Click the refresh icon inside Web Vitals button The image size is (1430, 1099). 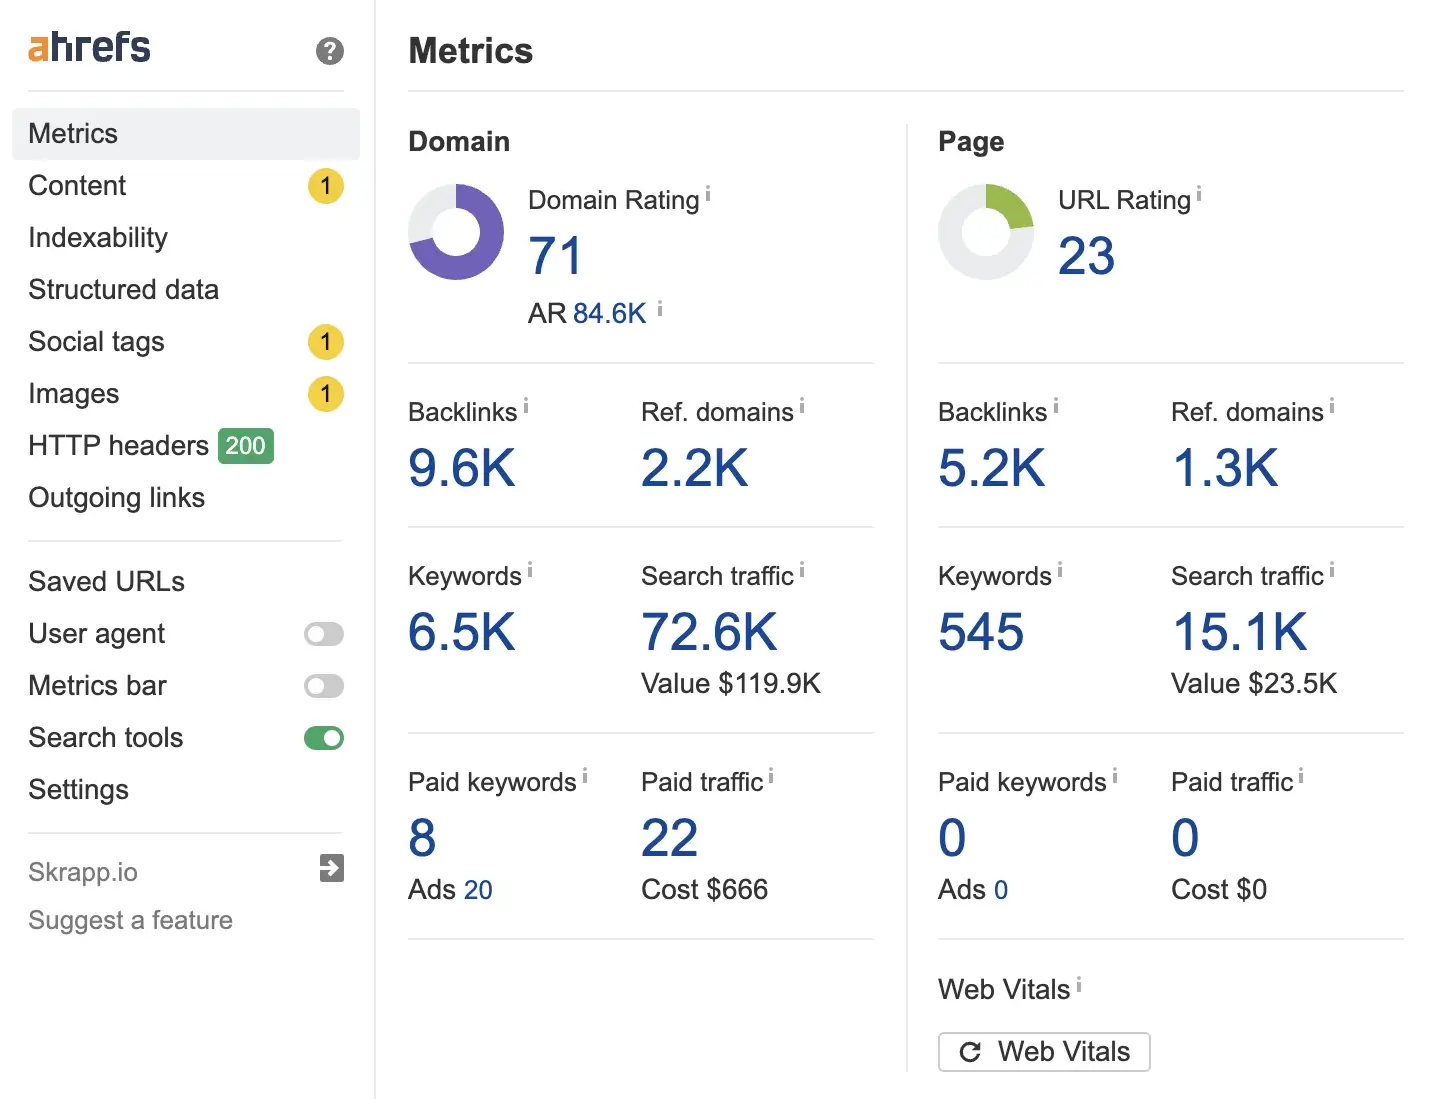tap(970, 1052)
